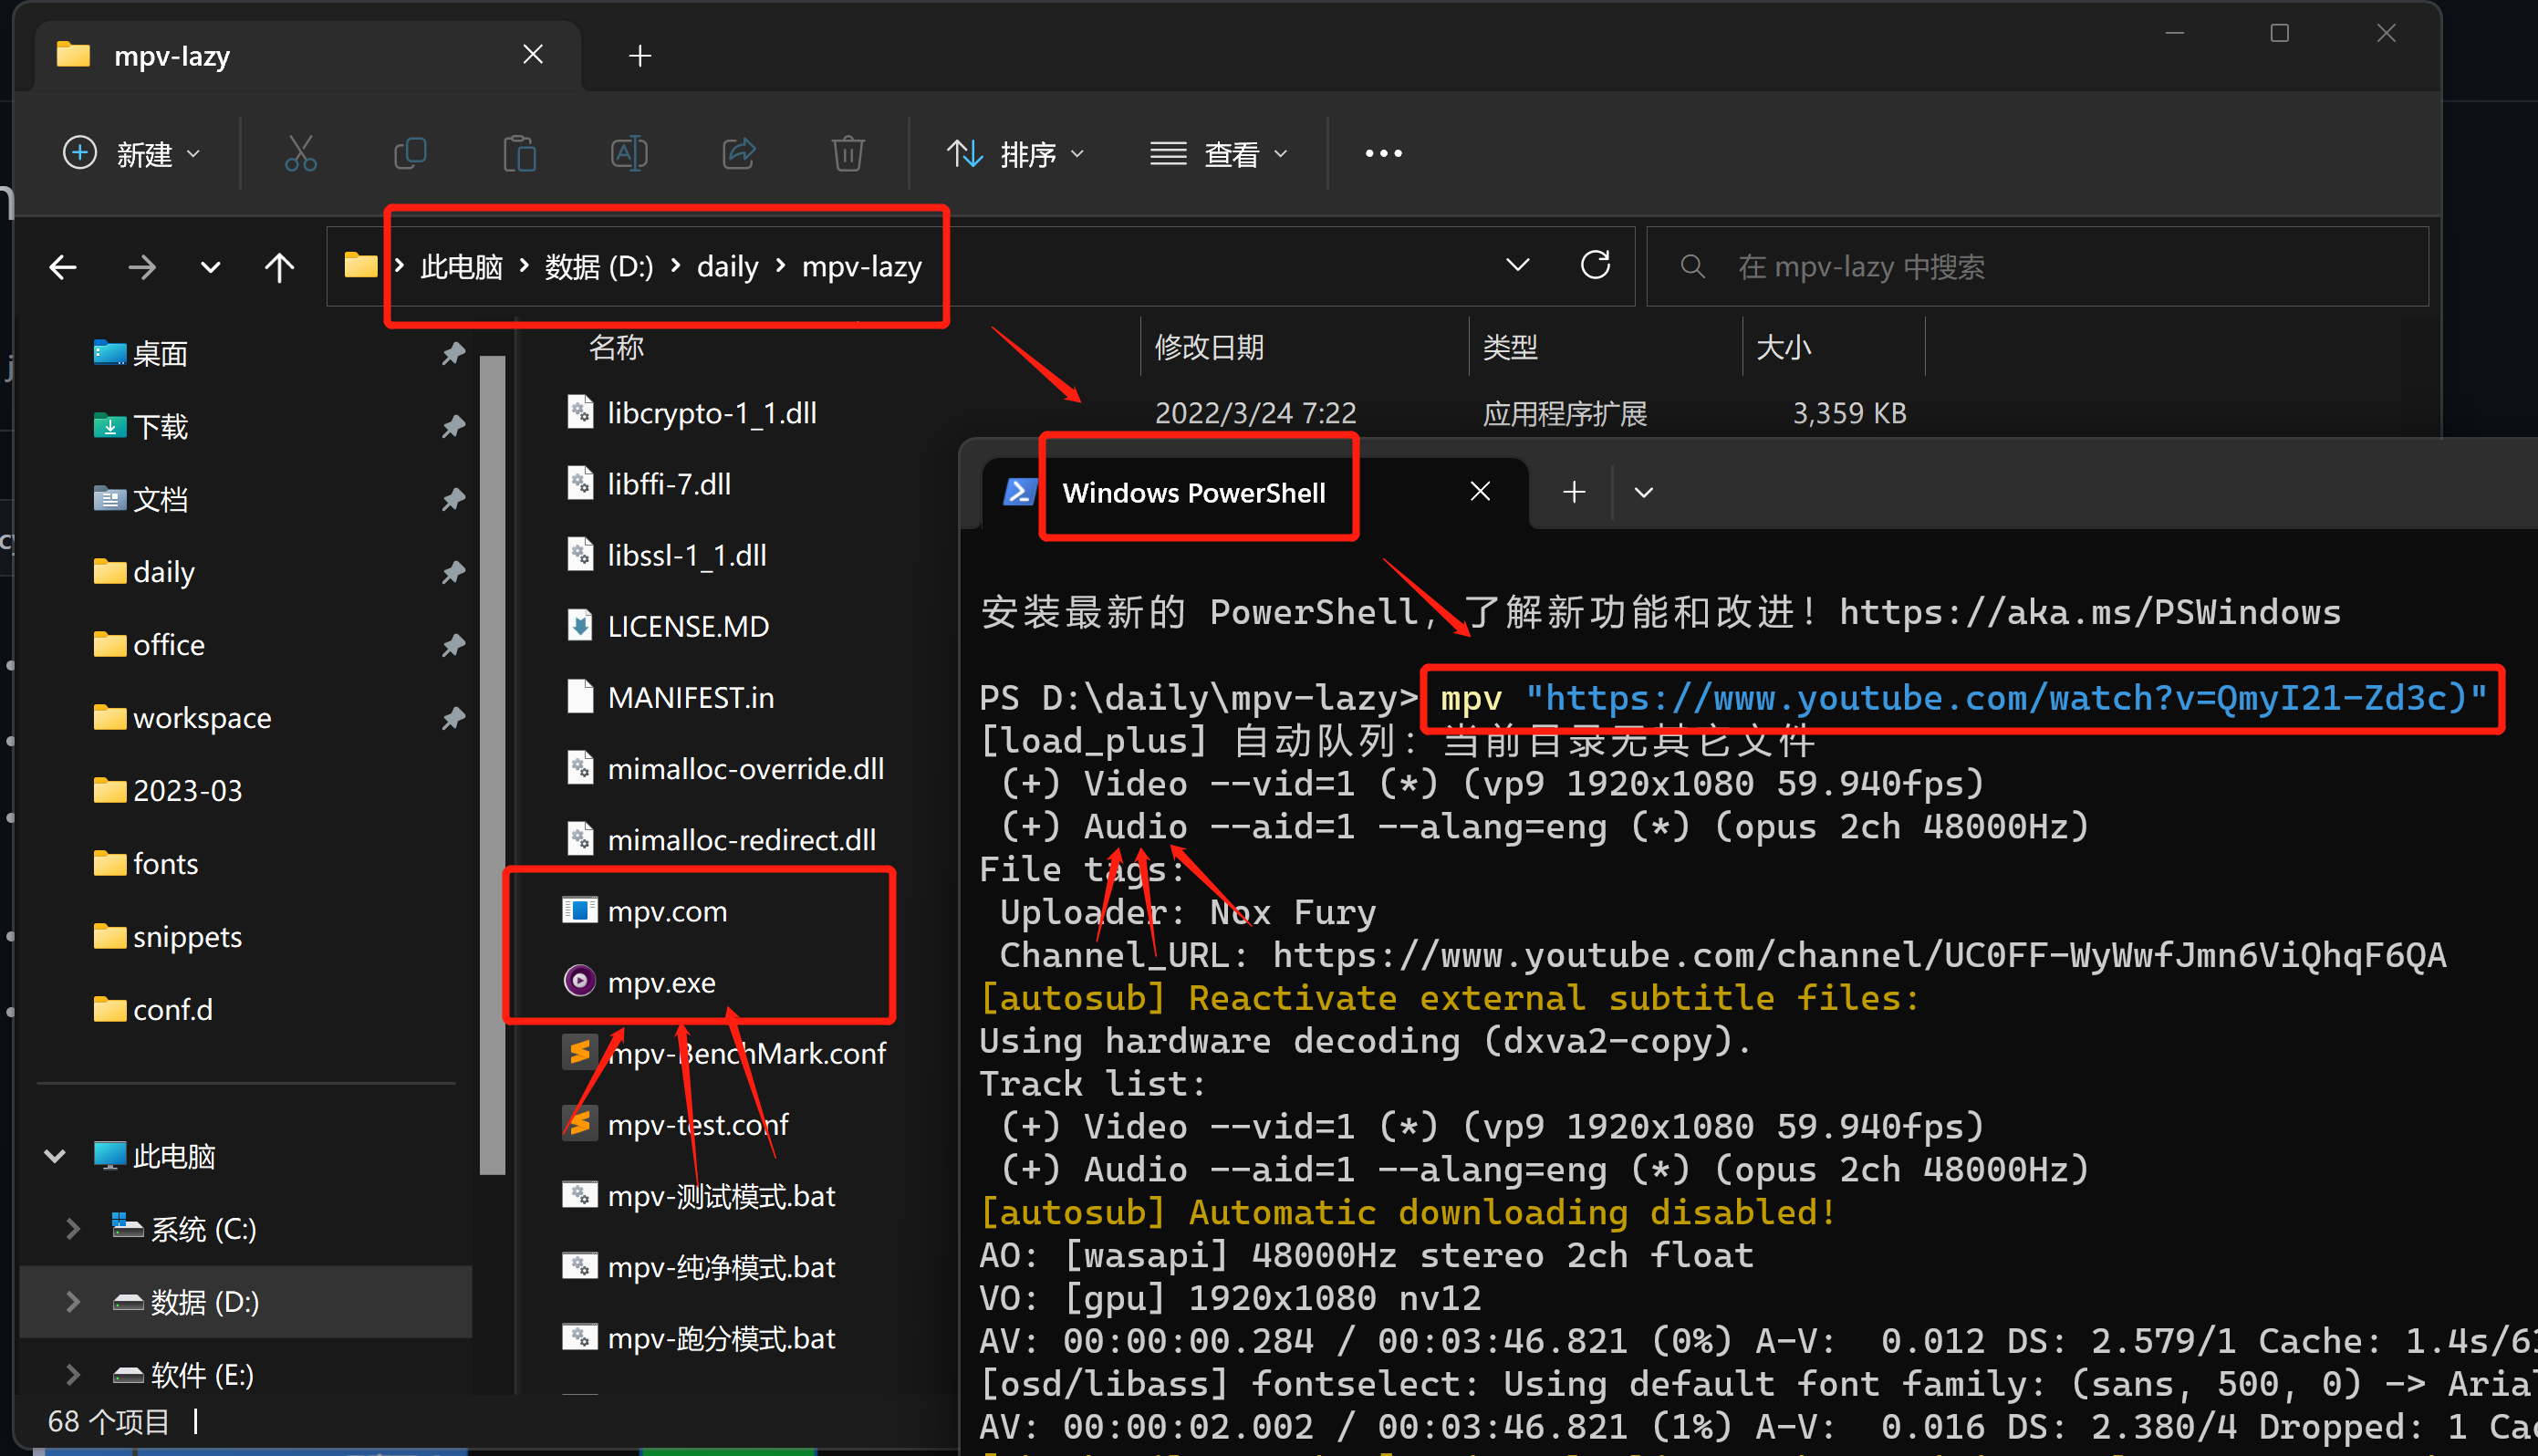Unpin 桌面 from quick access
Viewport: 2538px width, 1456px height.
(x=453, y=353)
